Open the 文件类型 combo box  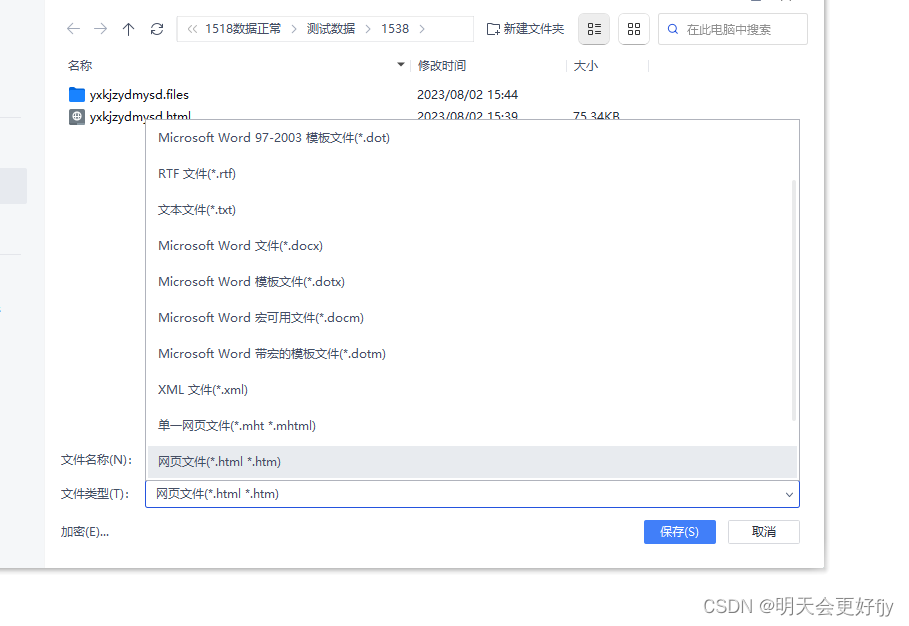(x=472, y=494)
